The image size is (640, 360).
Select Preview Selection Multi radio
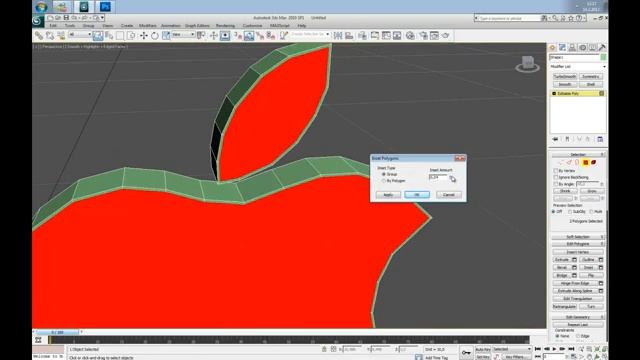[591, 212]
